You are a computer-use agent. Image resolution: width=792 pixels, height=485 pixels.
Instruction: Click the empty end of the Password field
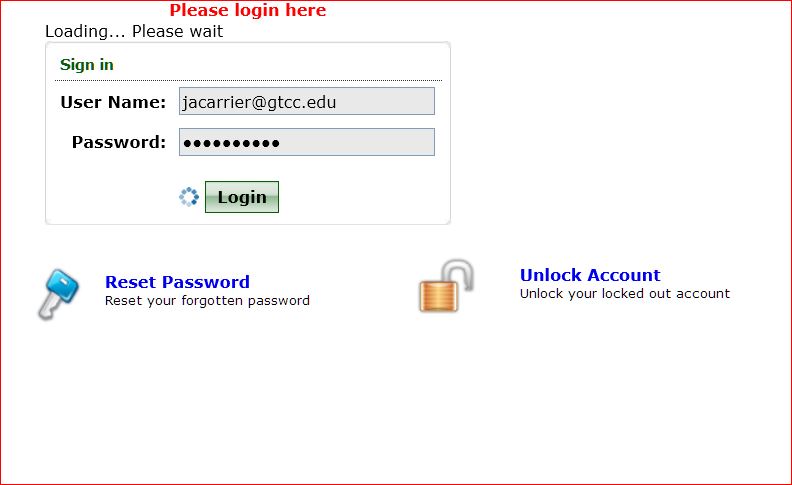pyautogui.click(x=356, y=142)
